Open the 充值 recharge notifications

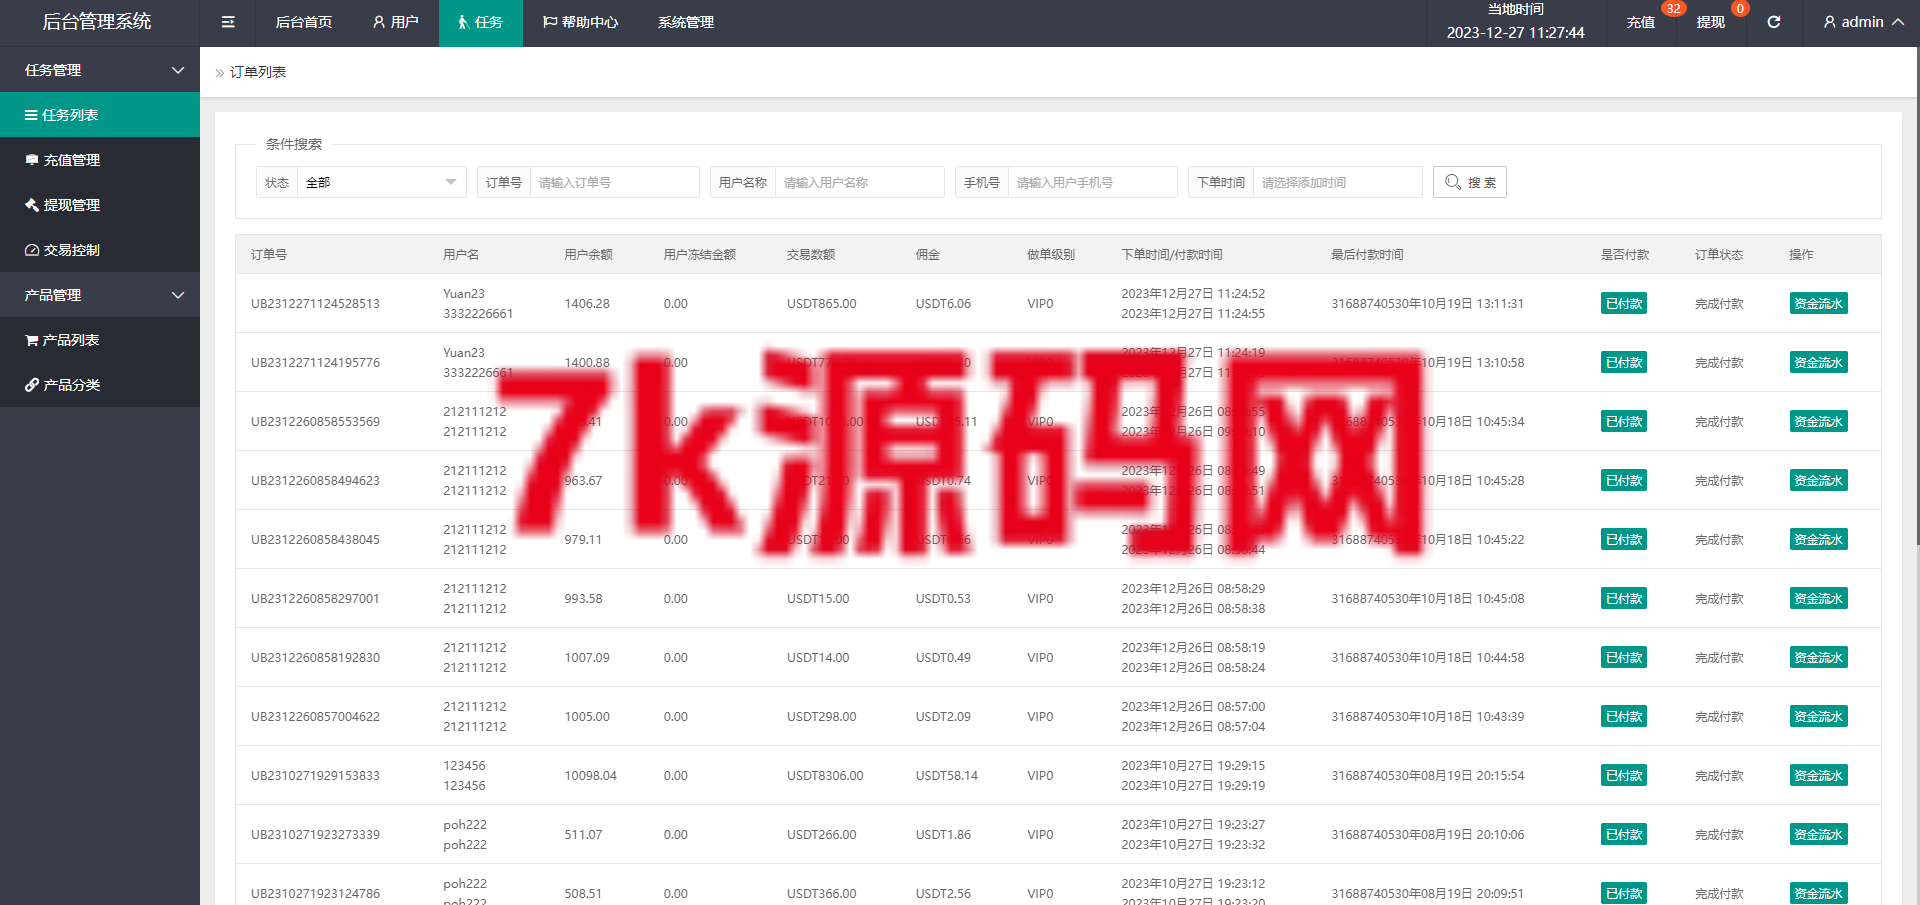point(1640,22)
